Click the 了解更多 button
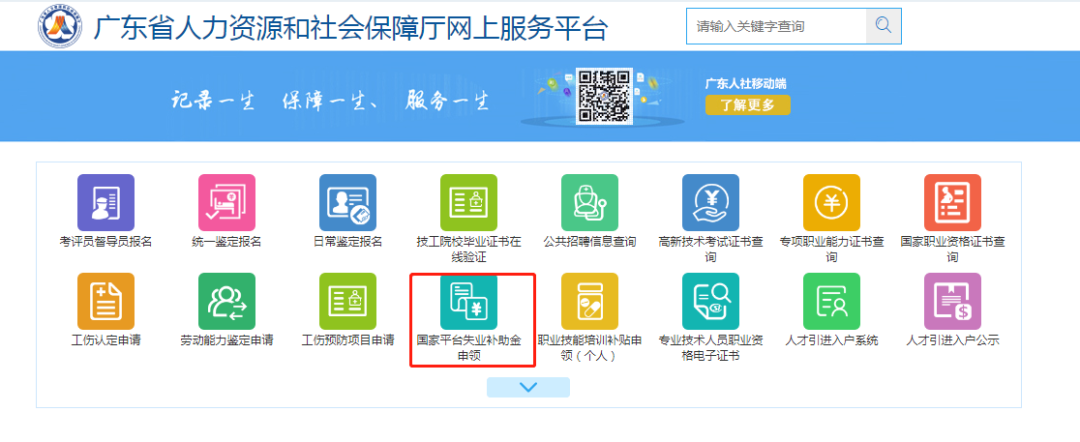Image resolution: width=1080 pixels, height=442 pixels. pos(747,105)
